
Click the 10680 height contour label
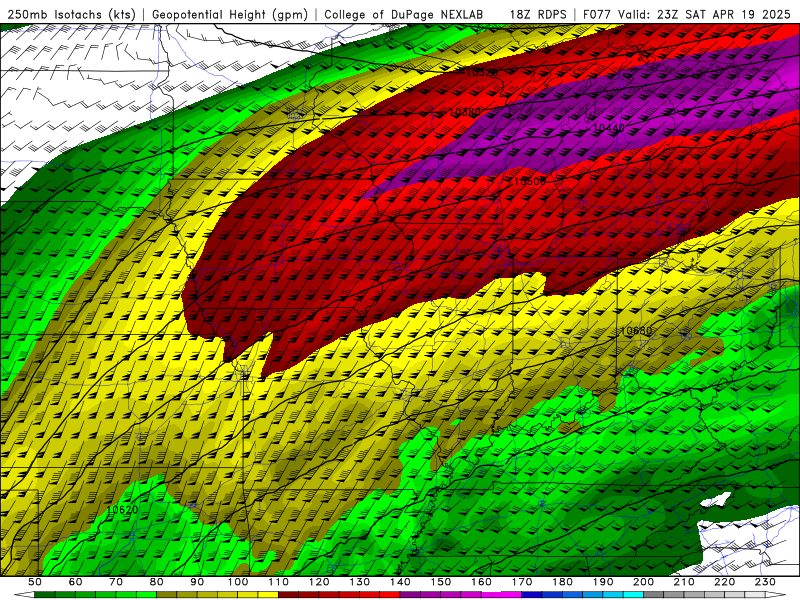click(x=636, y=330)
